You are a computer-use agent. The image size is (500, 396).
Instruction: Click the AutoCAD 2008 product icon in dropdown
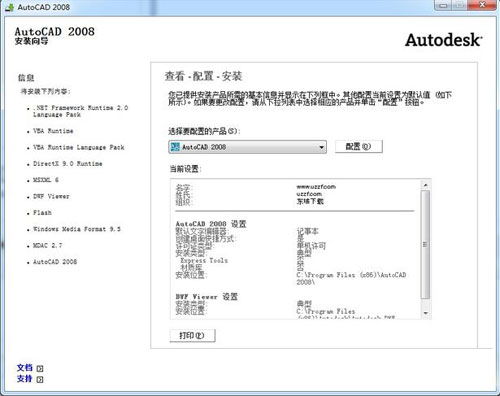[x=175, y=147]
